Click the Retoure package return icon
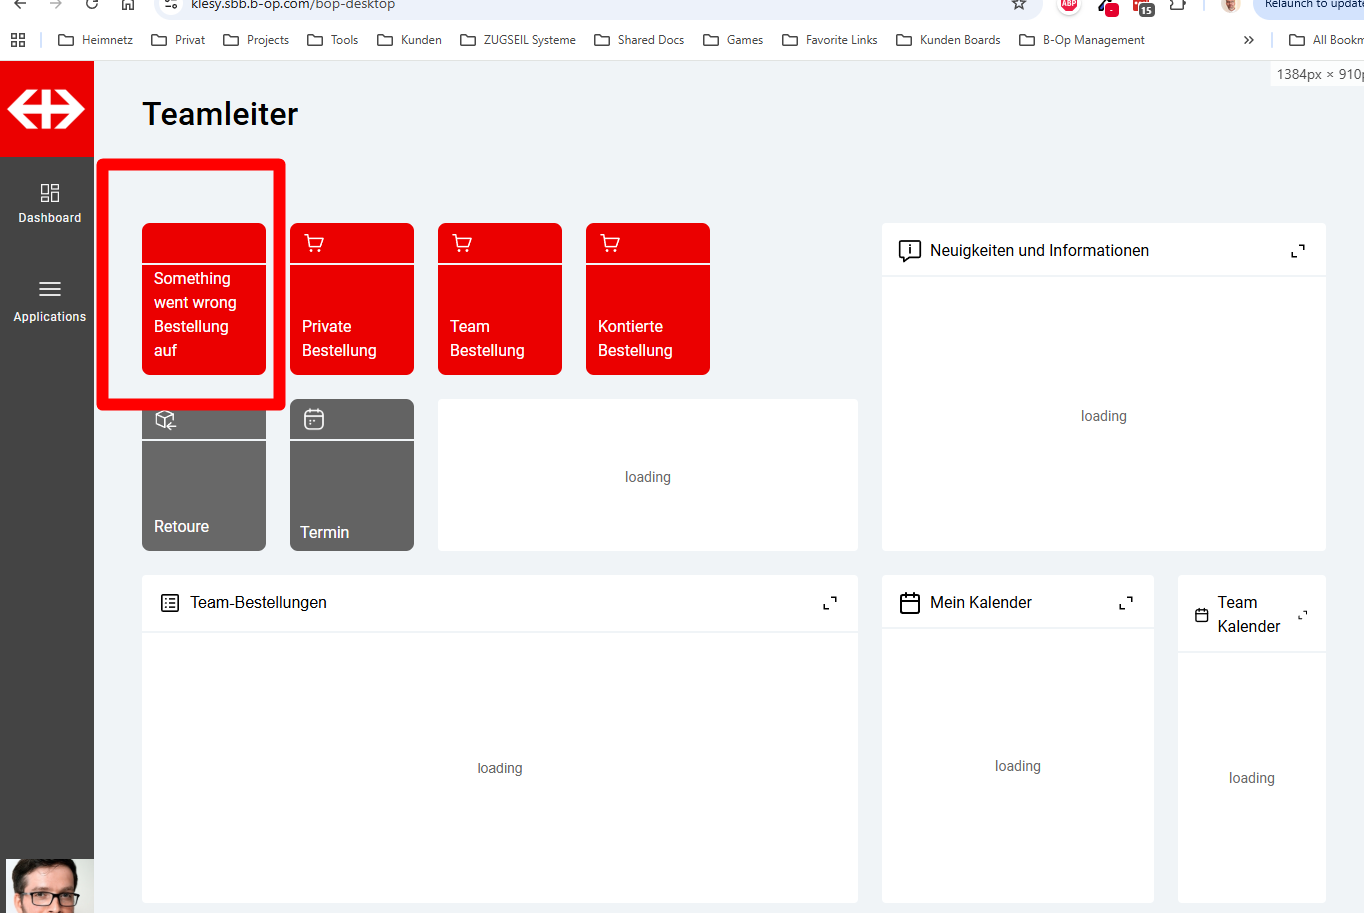1364x913 pixels. click(166, 420)
